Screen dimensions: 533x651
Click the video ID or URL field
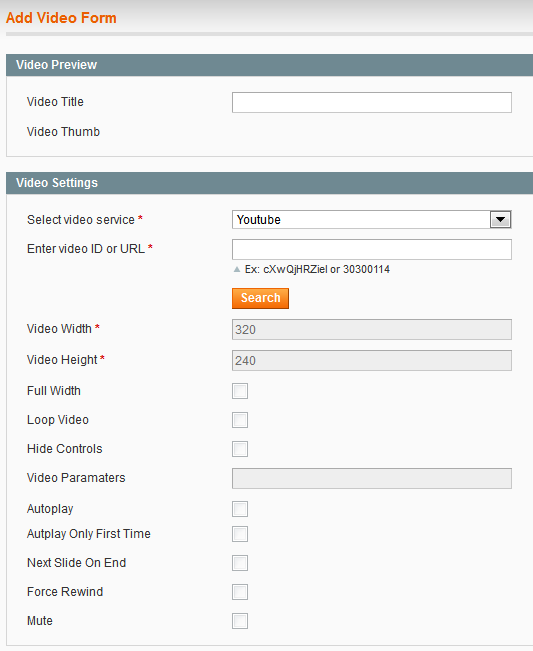372,250
